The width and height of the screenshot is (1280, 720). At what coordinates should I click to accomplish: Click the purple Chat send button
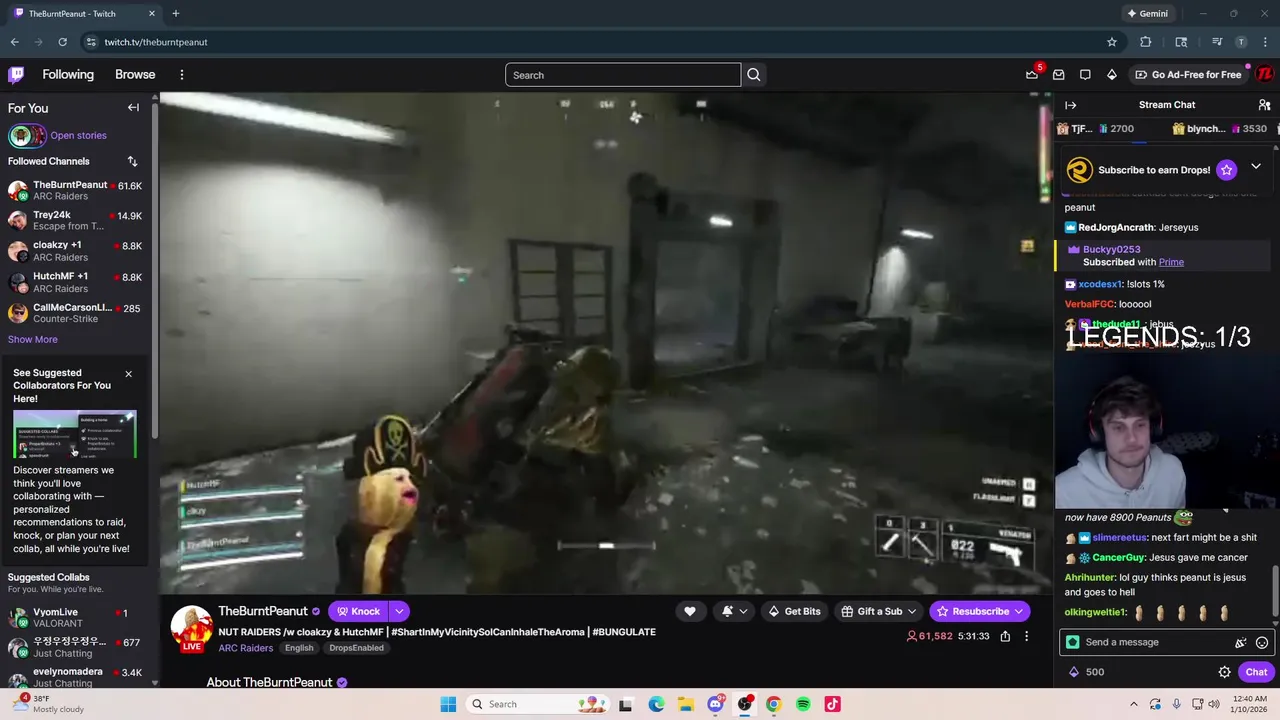tap(1257, 672)
